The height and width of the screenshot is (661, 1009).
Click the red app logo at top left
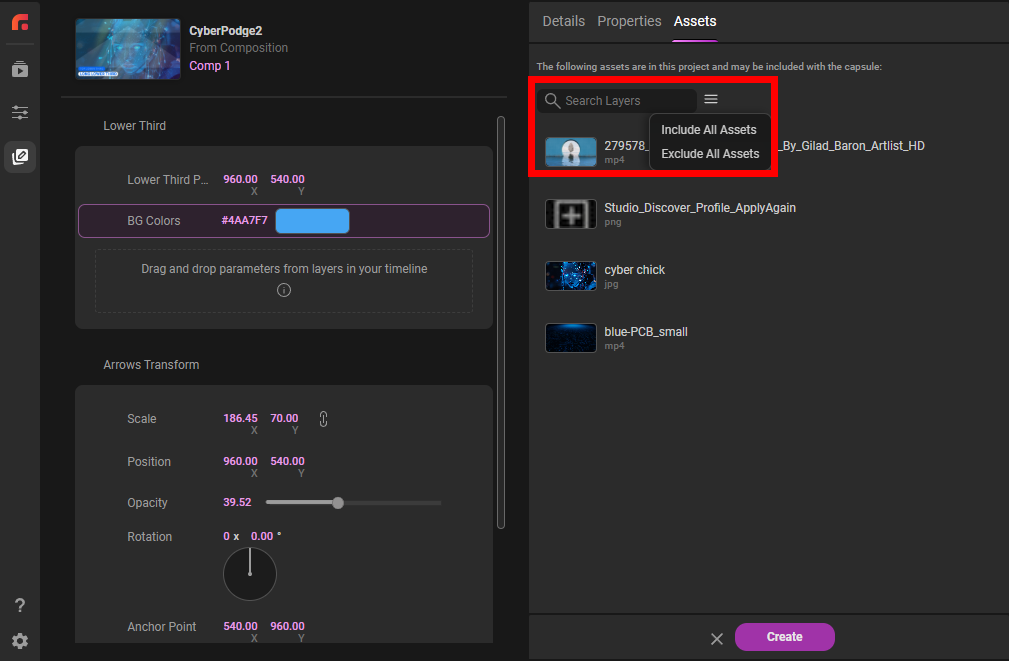tap(19, 22)
